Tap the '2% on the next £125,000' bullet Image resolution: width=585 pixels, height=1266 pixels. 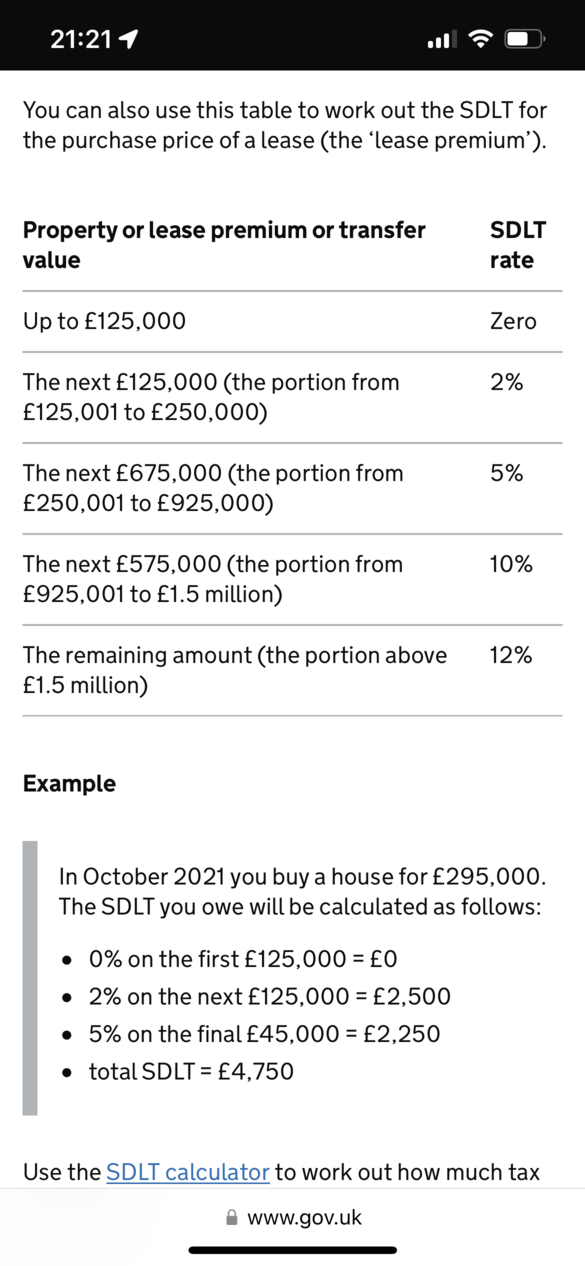269,996
